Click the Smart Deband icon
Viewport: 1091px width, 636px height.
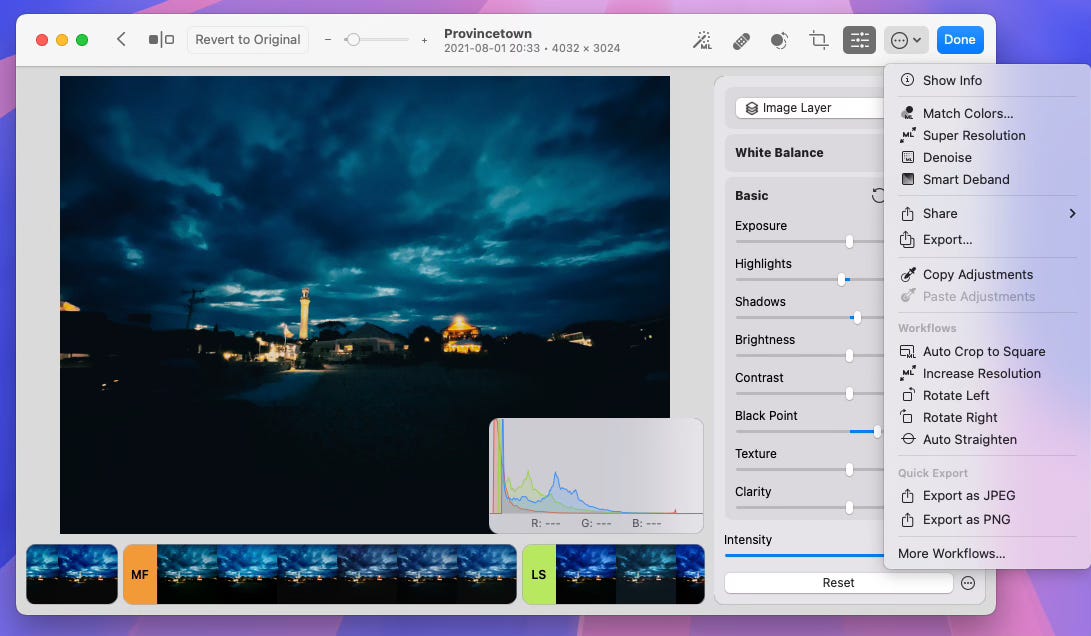pyautogui.click(x=907, y=179)
